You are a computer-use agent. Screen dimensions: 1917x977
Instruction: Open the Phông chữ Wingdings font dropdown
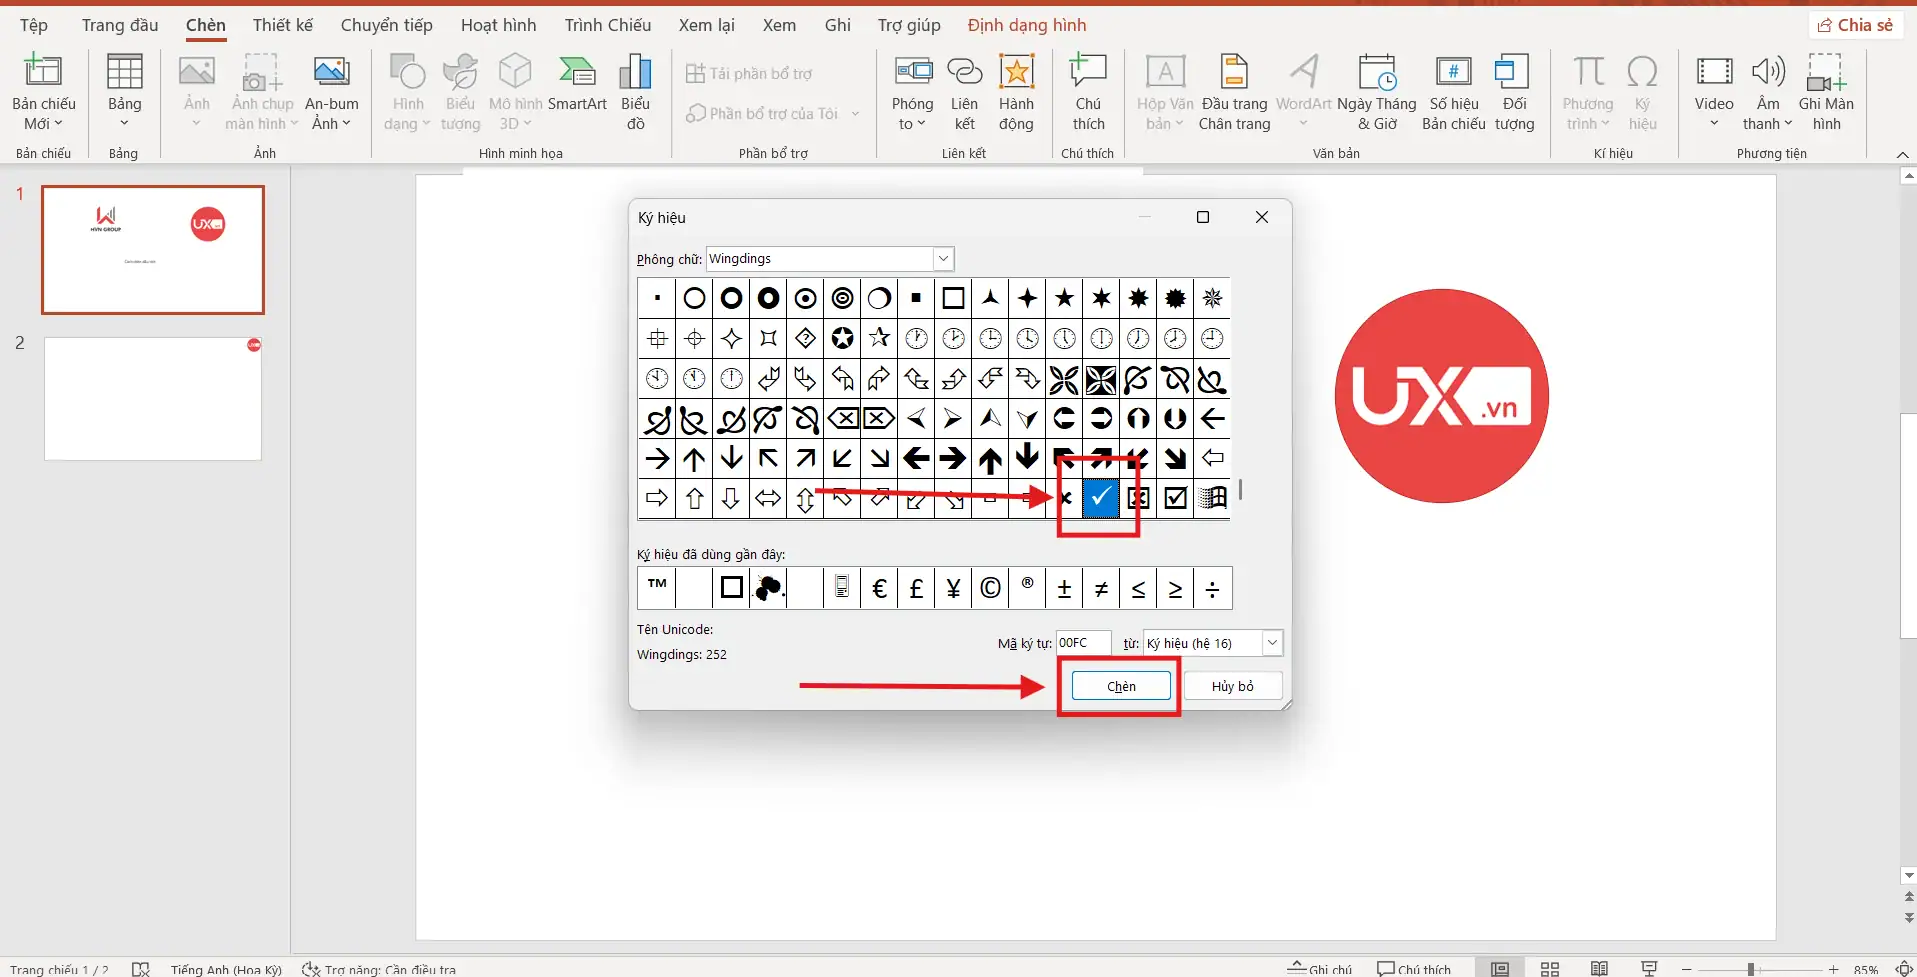click(943, 259)
